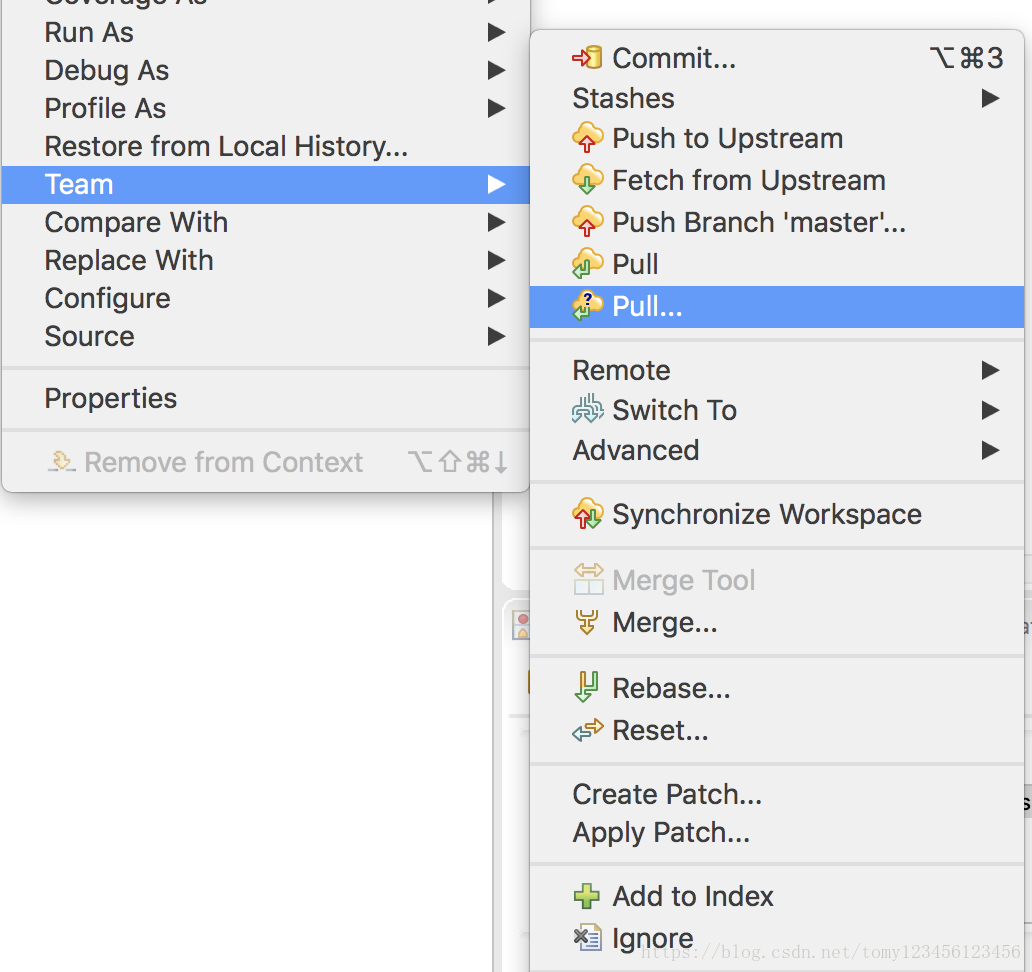The height and width of the screenshot is (972, 1032).
Task: Click the Switch To branch icon
Action: [587, 410]
